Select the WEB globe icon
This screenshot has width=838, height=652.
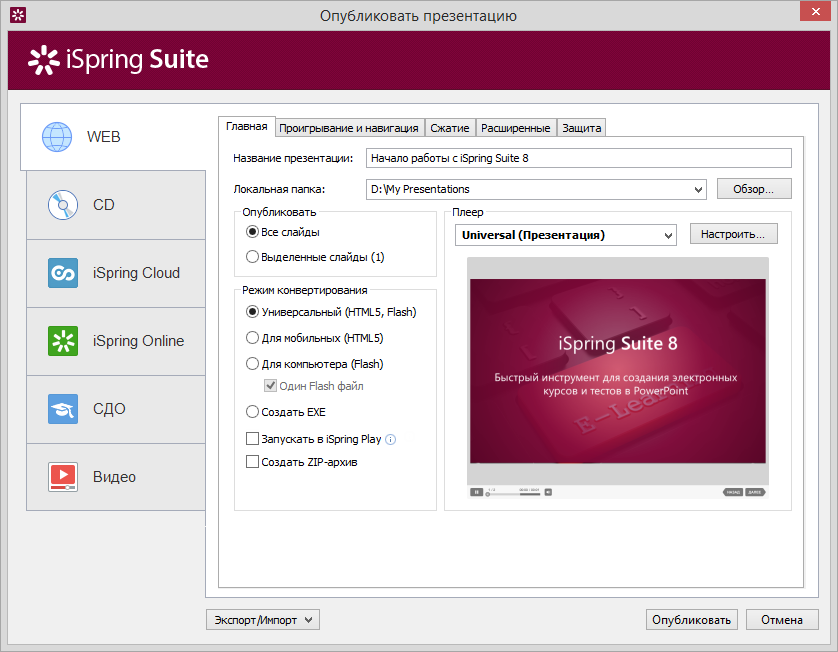tap(57, 137)
